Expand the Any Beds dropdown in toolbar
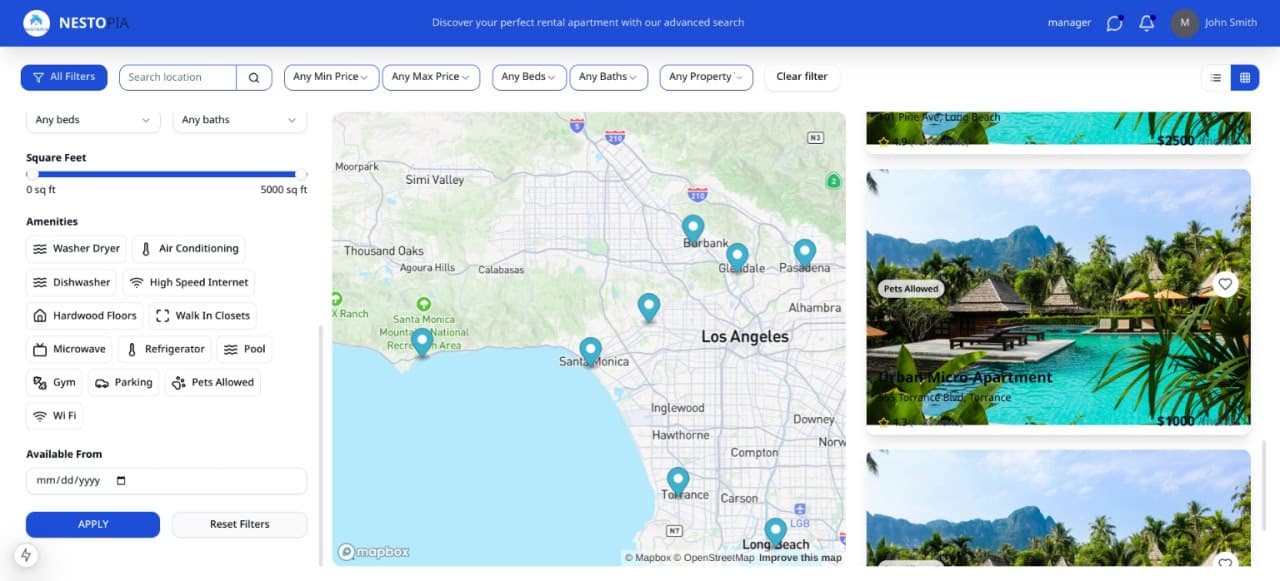The width and height of the screenshot is (1280, 581). coord(529,77)
